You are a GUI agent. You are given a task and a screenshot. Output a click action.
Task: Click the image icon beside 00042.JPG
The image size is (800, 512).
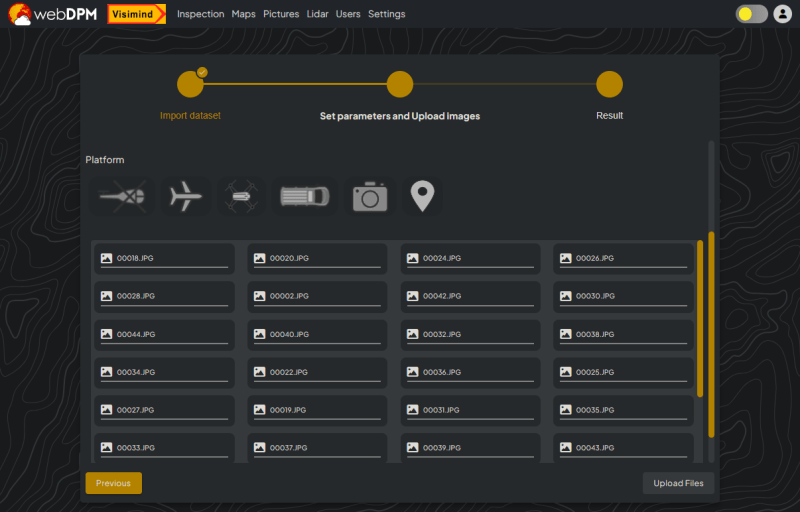point(412,296)
